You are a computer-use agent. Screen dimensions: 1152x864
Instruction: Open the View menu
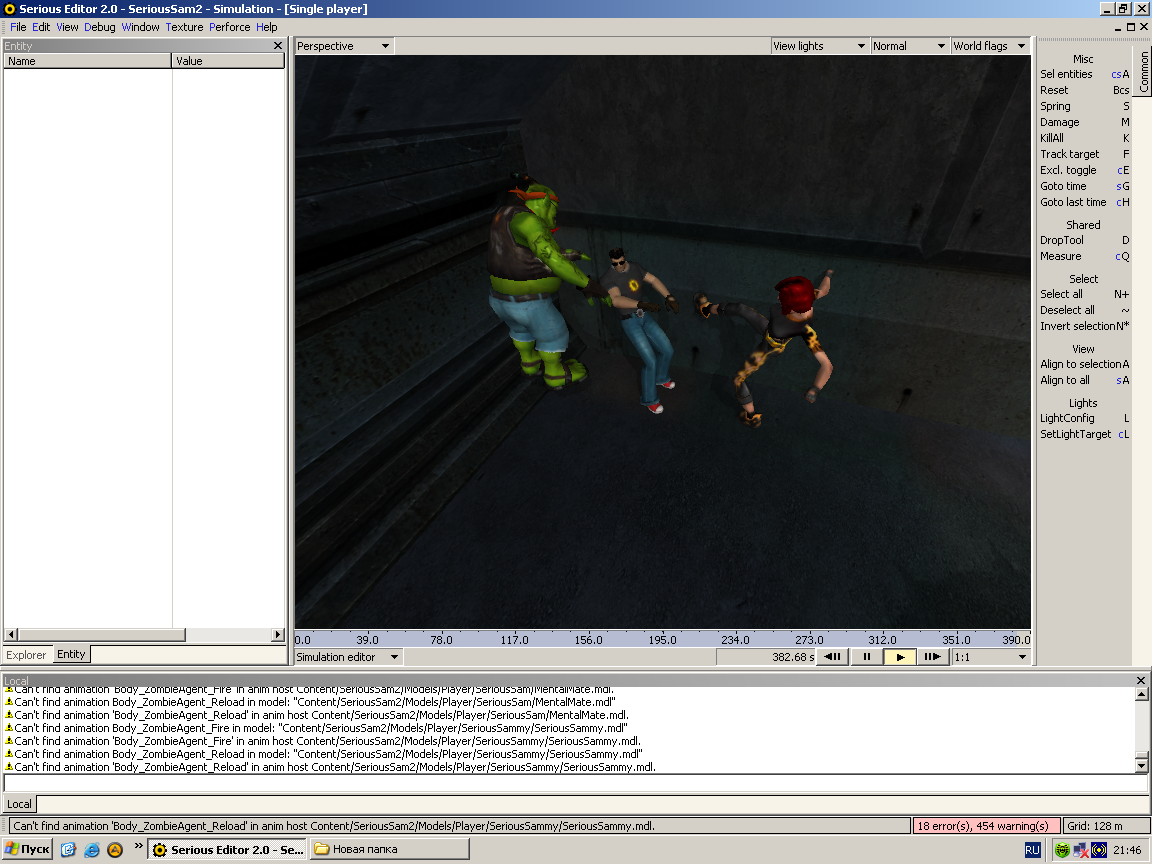coord(68,27)
